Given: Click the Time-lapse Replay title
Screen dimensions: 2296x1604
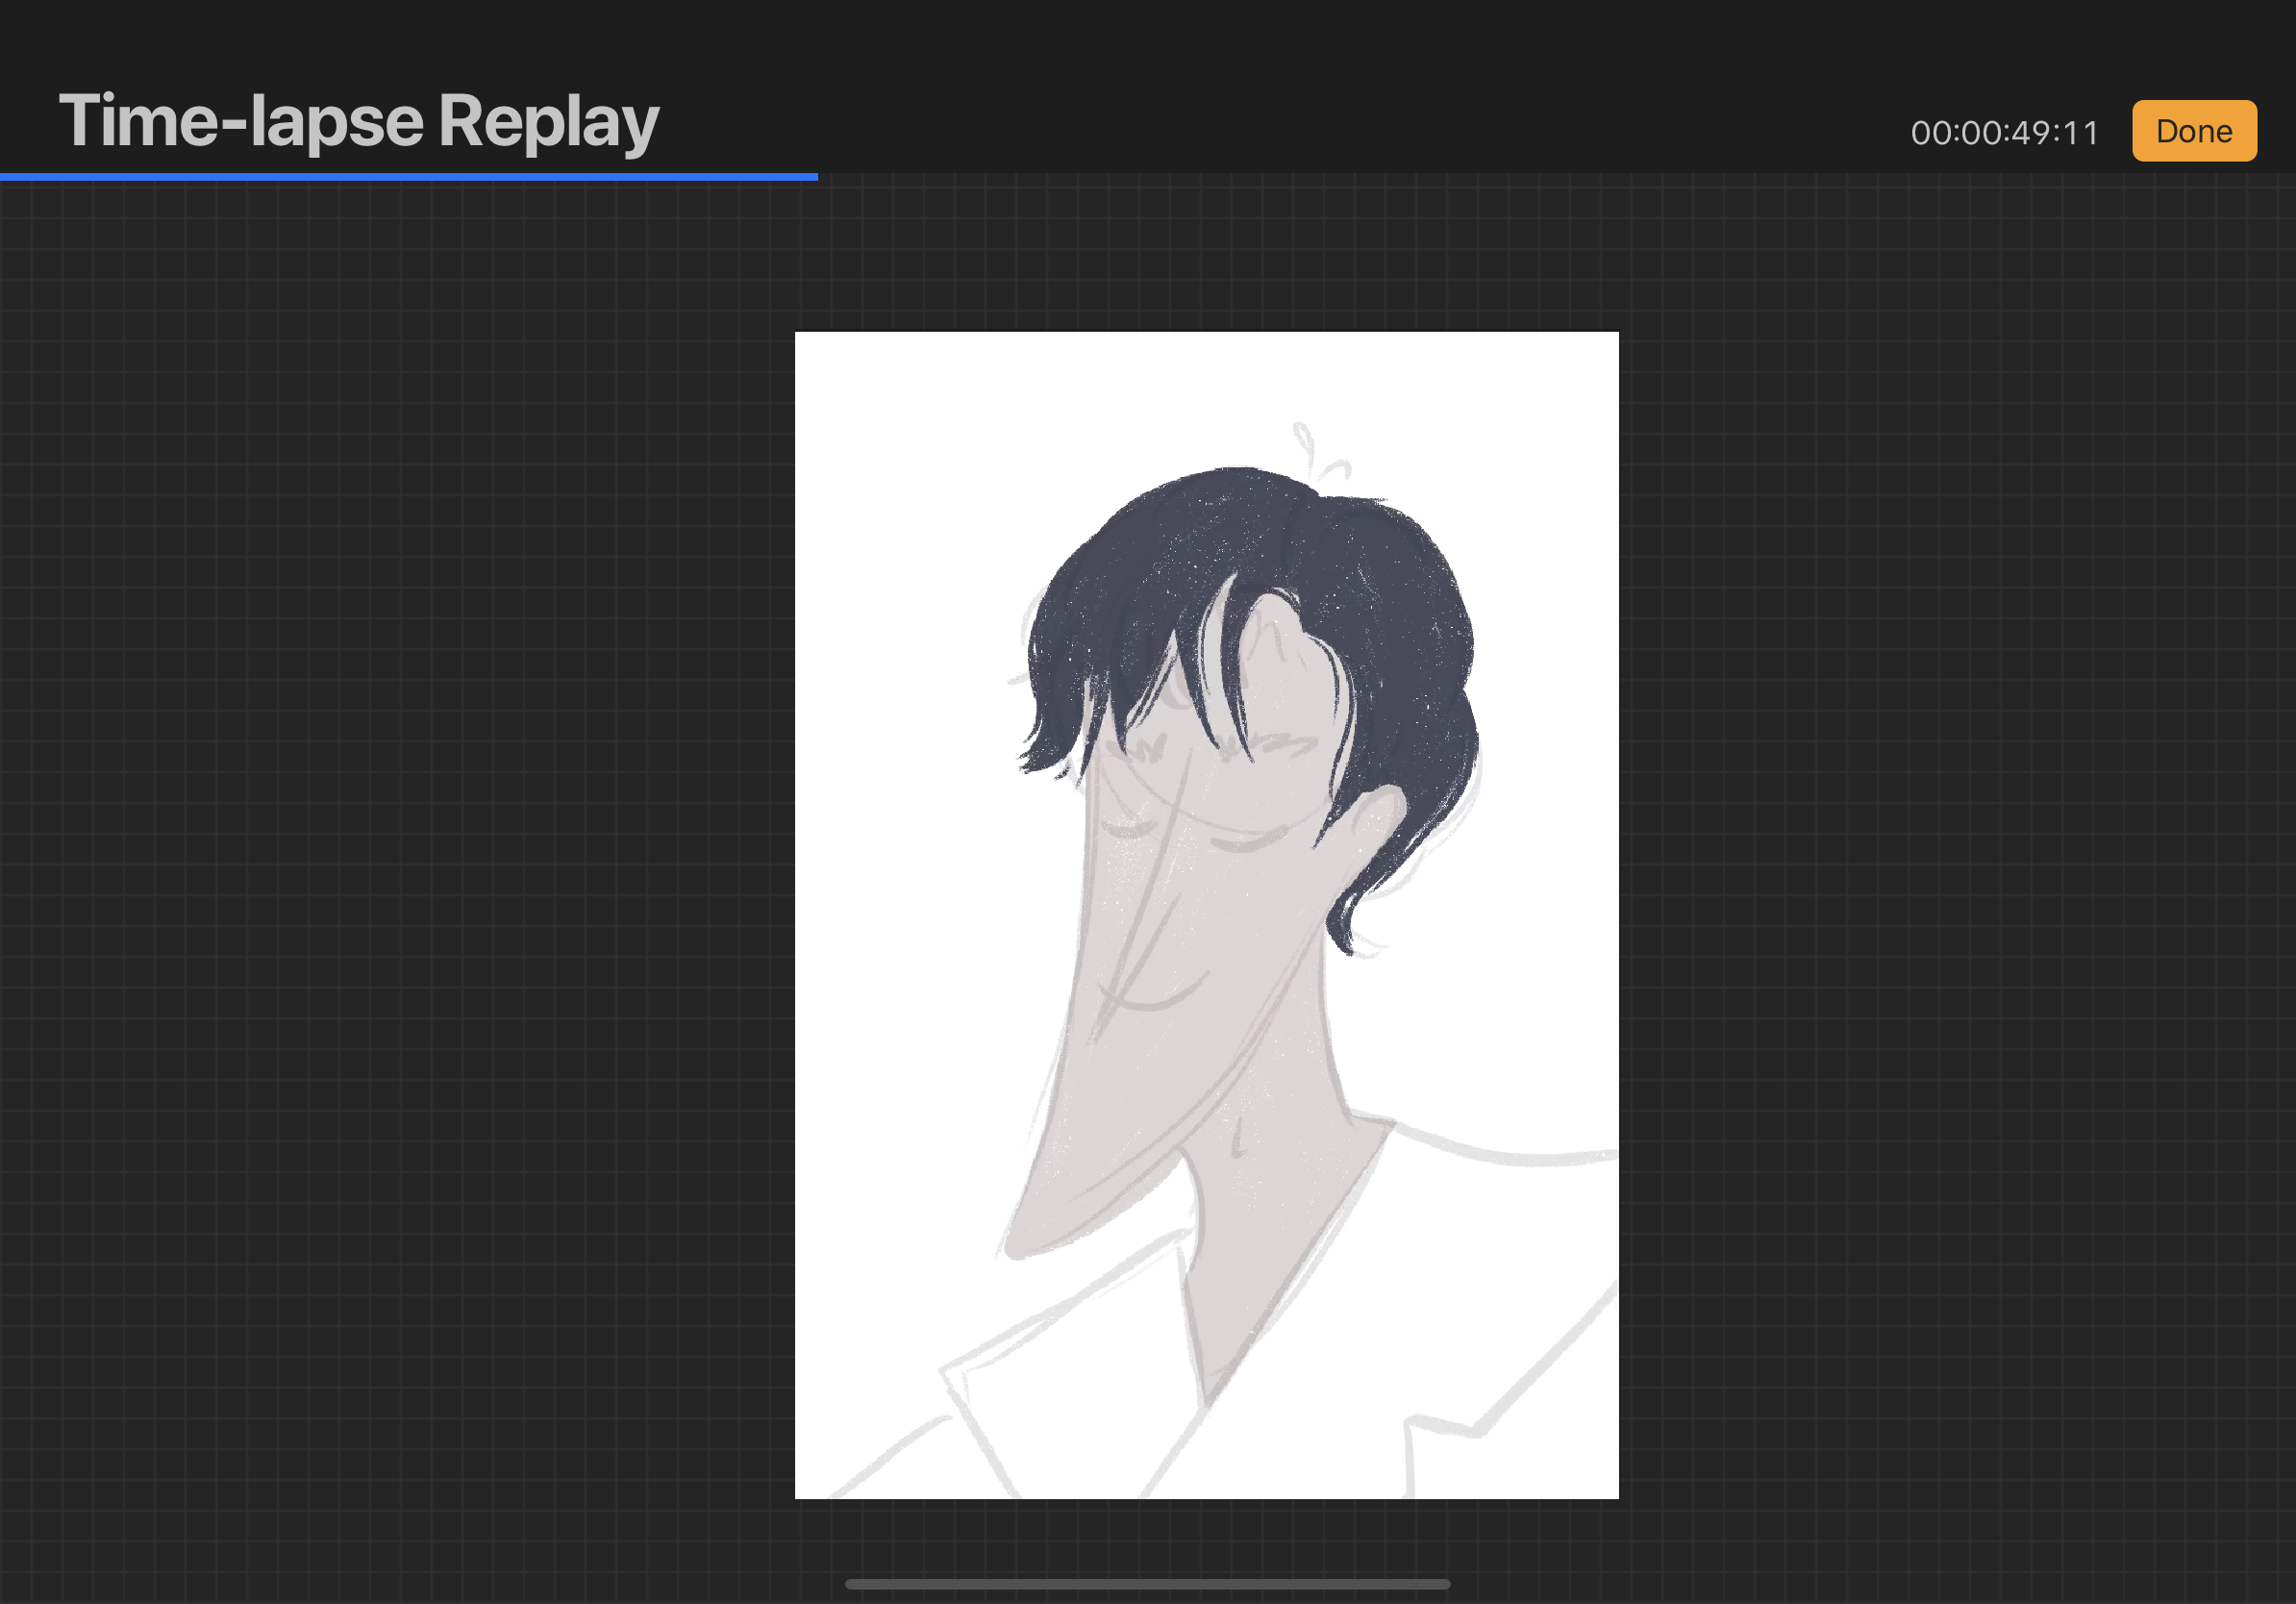Looking at the screenshot, I should coord(359,122).
